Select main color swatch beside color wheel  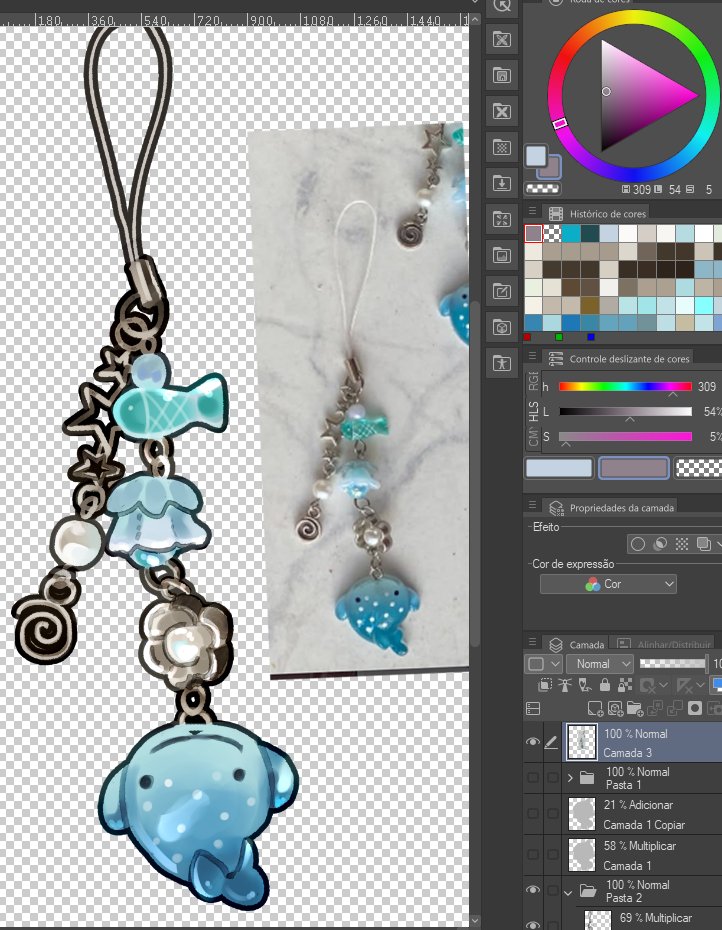(x=536, y=155)
